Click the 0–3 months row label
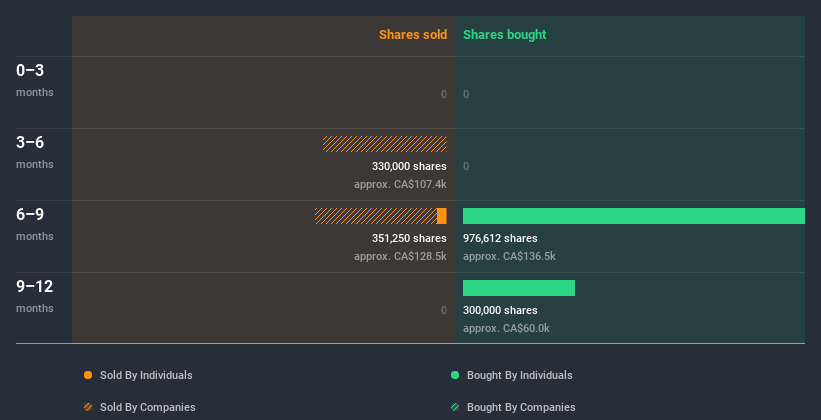The image size is (821, 420). coord(35,80)
